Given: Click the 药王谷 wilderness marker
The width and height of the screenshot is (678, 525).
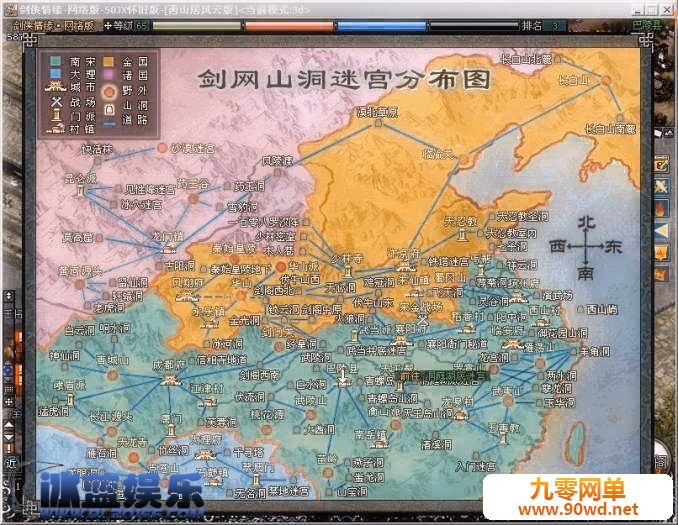Looking at the screenshot, I should click(x=193, y=199).
